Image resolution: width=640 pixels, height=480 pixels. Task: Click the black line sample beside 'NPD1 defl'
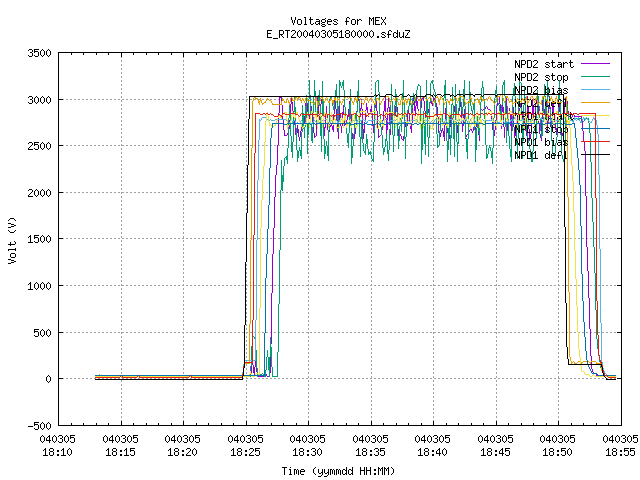click(596, 155)
